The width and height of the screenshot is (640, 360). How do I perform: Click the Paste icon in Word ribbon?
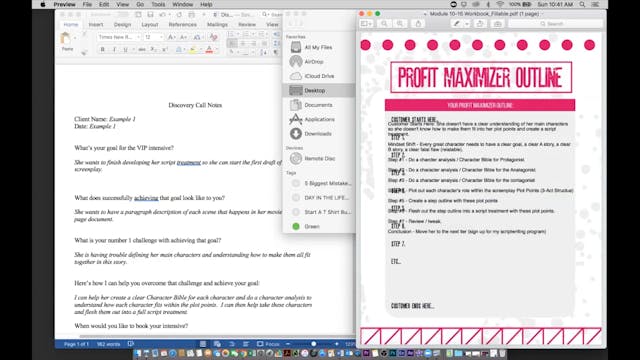65,39
